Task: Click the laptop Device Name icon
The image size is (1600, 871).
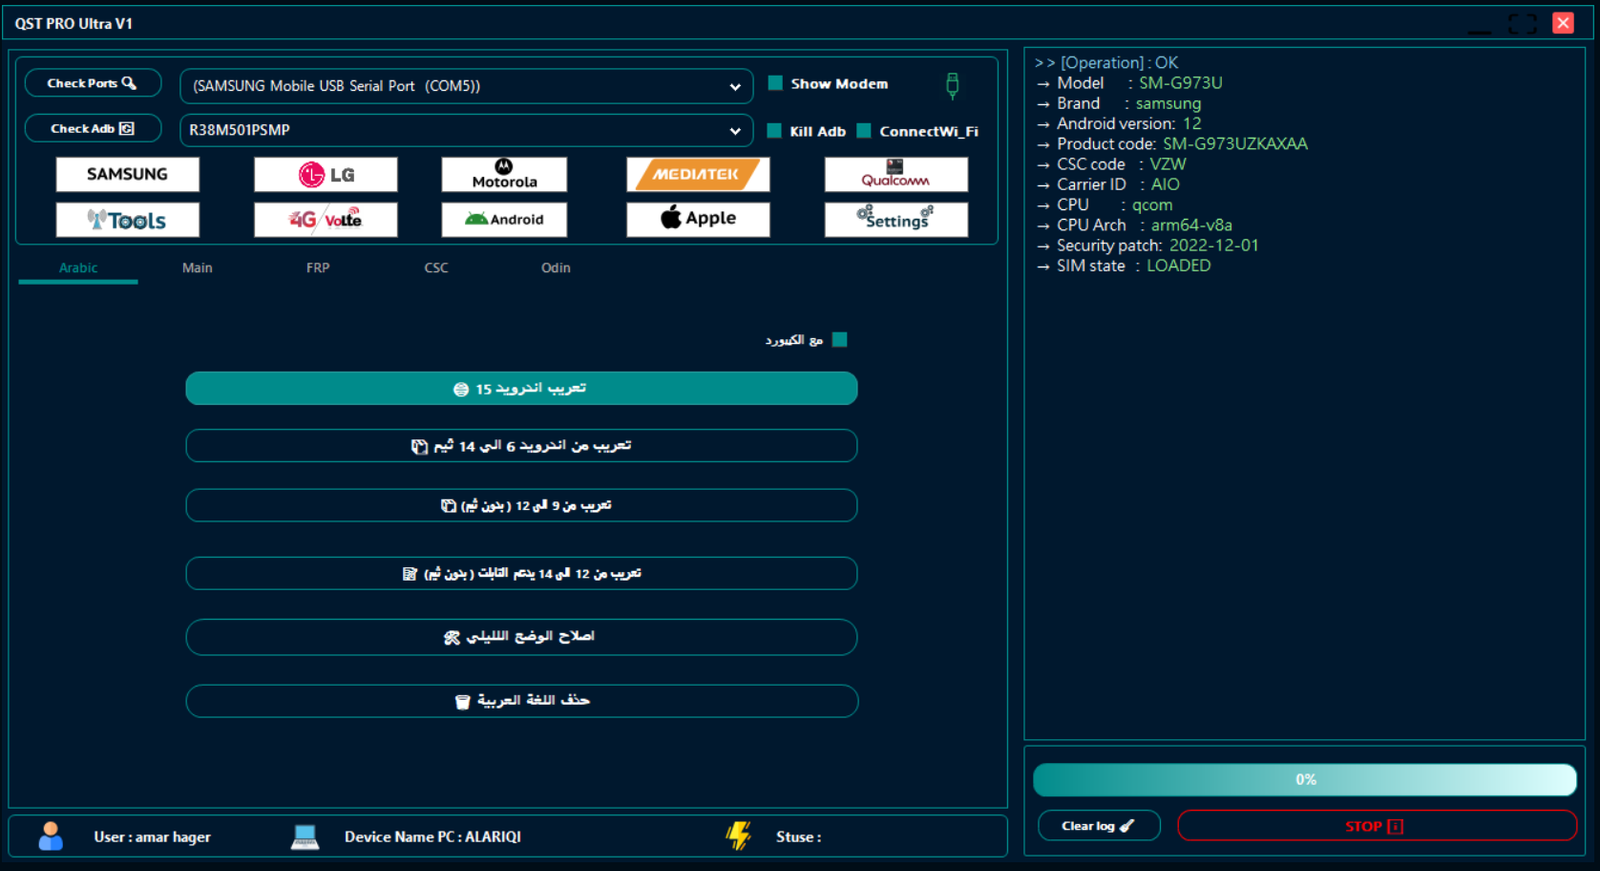Action: [305, 837]
